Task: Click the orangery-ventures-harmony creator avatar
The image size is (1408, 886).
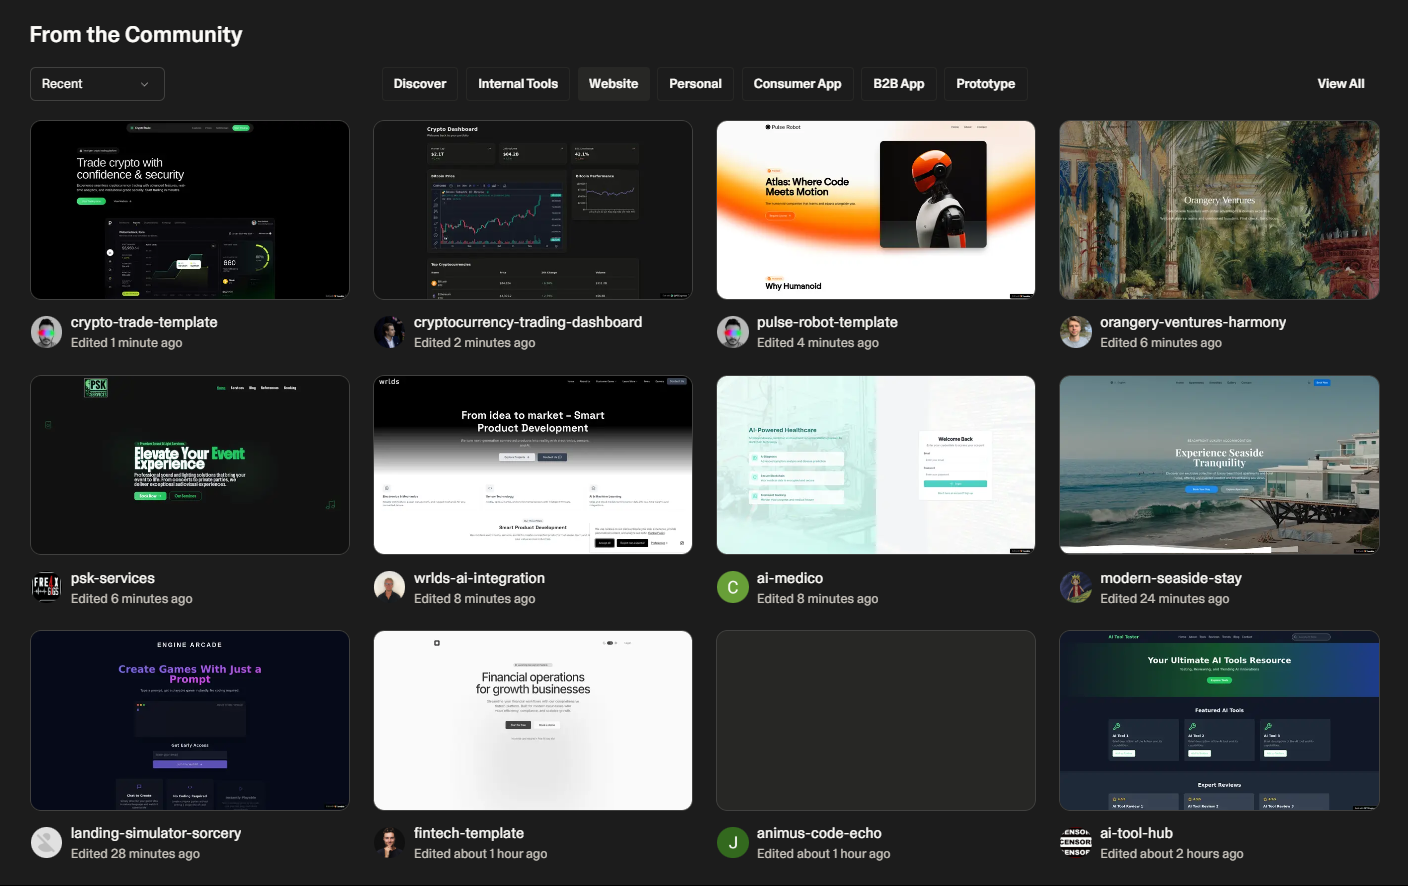Action: pyautogui.click(x=1075, y=332)
